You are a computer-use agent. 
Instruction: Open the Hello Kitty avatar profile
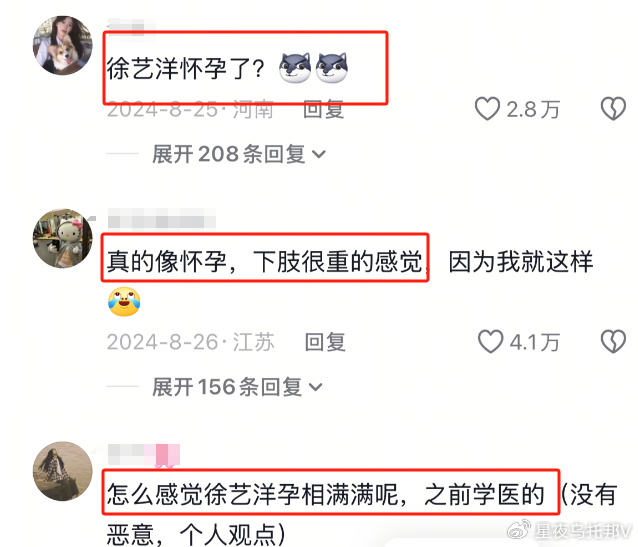[x=63, y=238]
